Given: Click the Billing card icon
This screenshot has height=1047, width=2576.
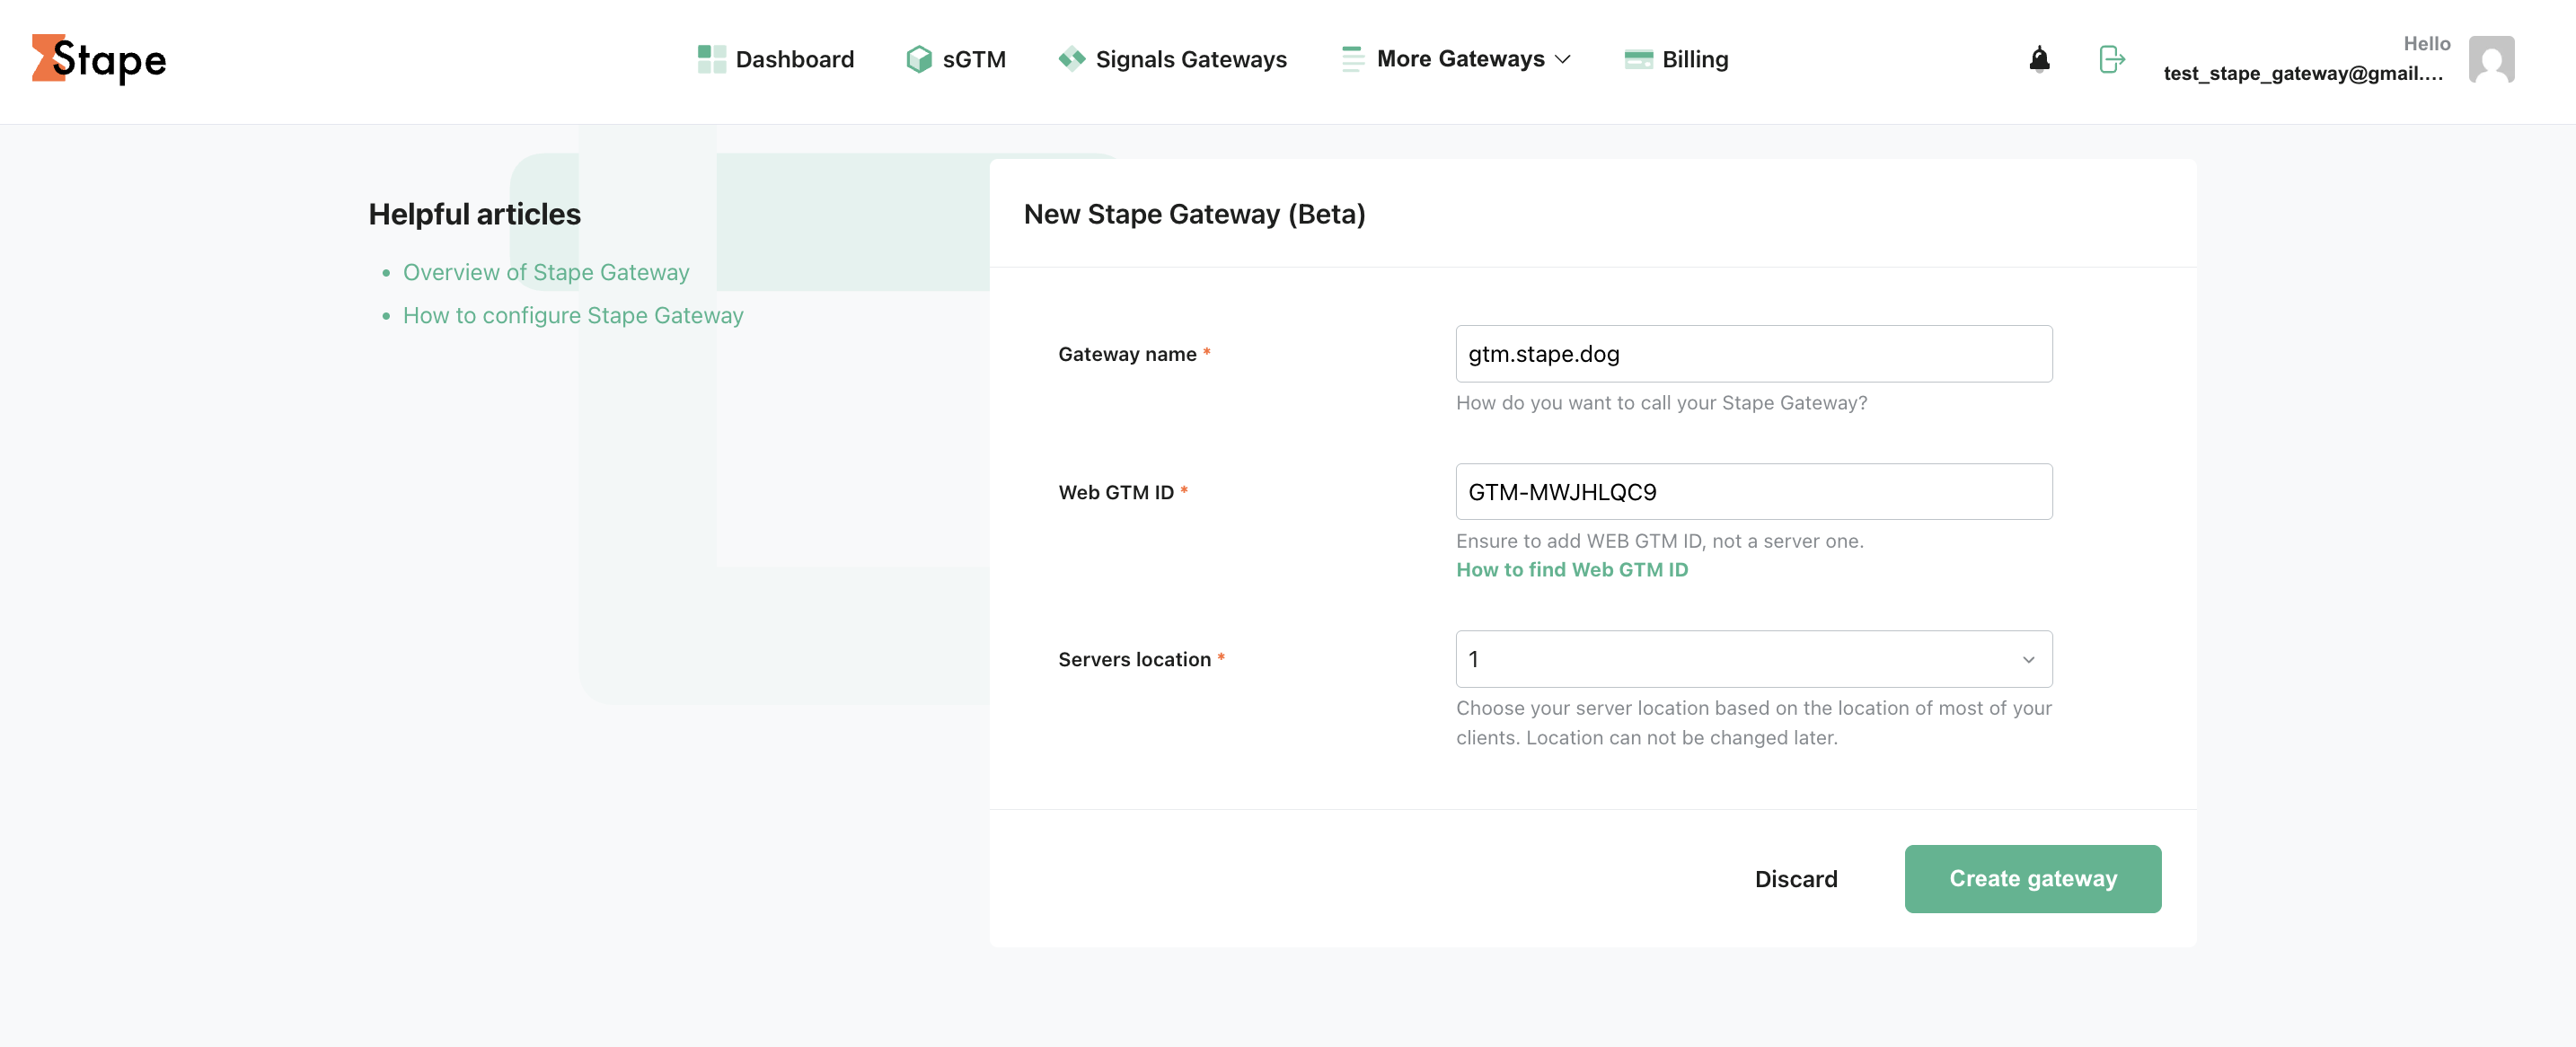Looking at the screenshot, I should (1638, 59).
